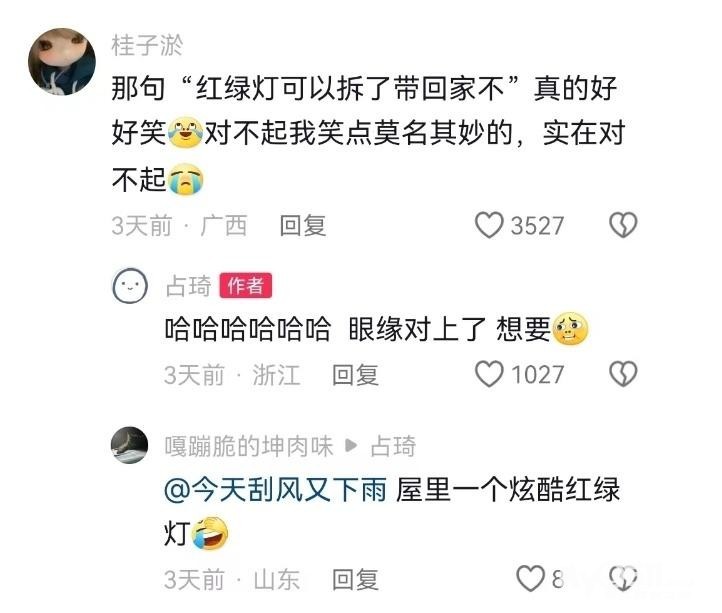Screen dimensions: 722x613
Task: Like 桂子淤's comment with 3527 likes
Action: pyautogui.click(x=489, y=225)
